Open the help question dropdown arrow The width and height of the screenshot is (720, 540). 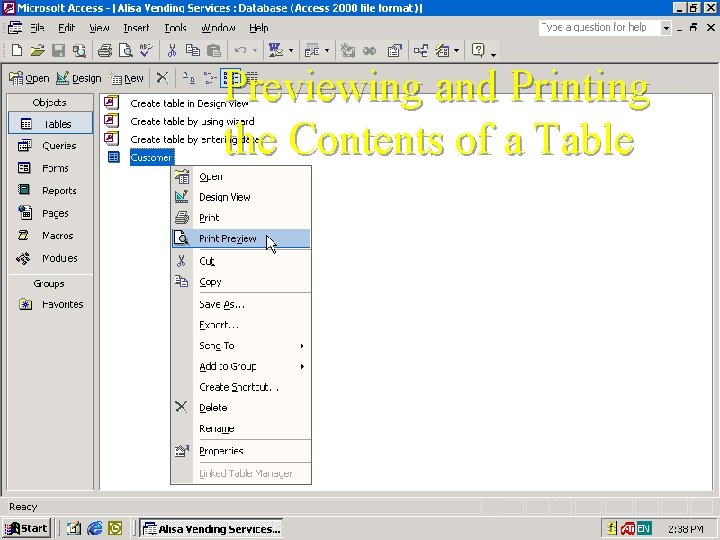point(666,28)
